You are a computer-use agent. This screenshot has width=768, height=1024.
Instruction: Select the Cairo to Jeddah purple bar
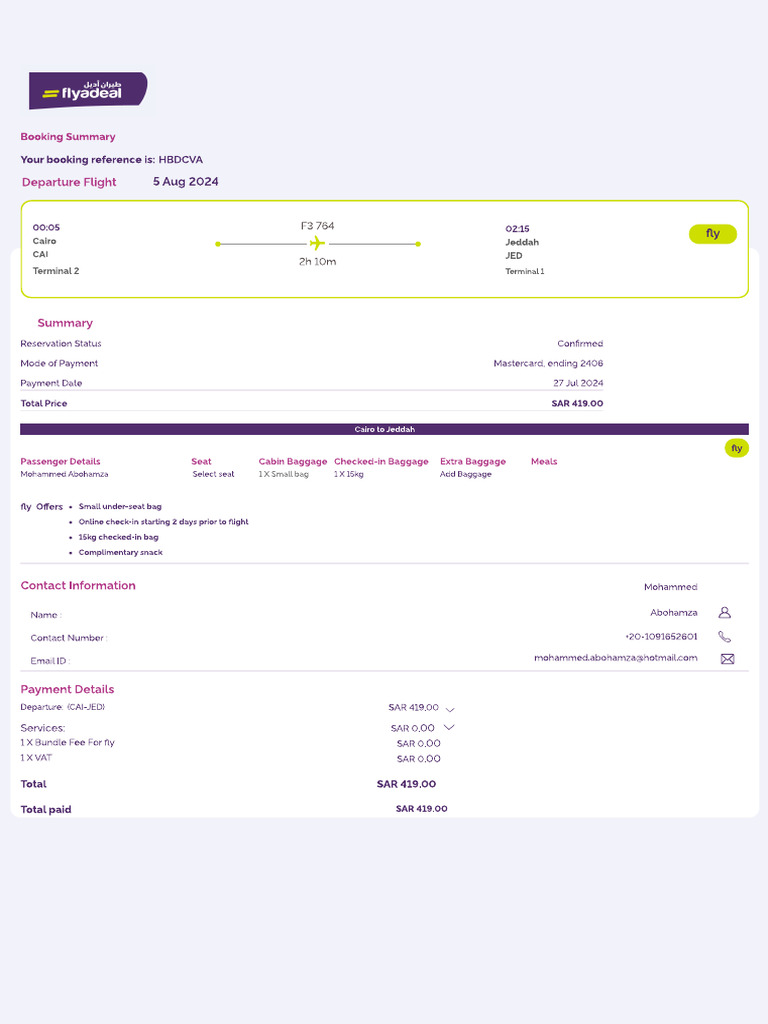click(x=384, y=429)
